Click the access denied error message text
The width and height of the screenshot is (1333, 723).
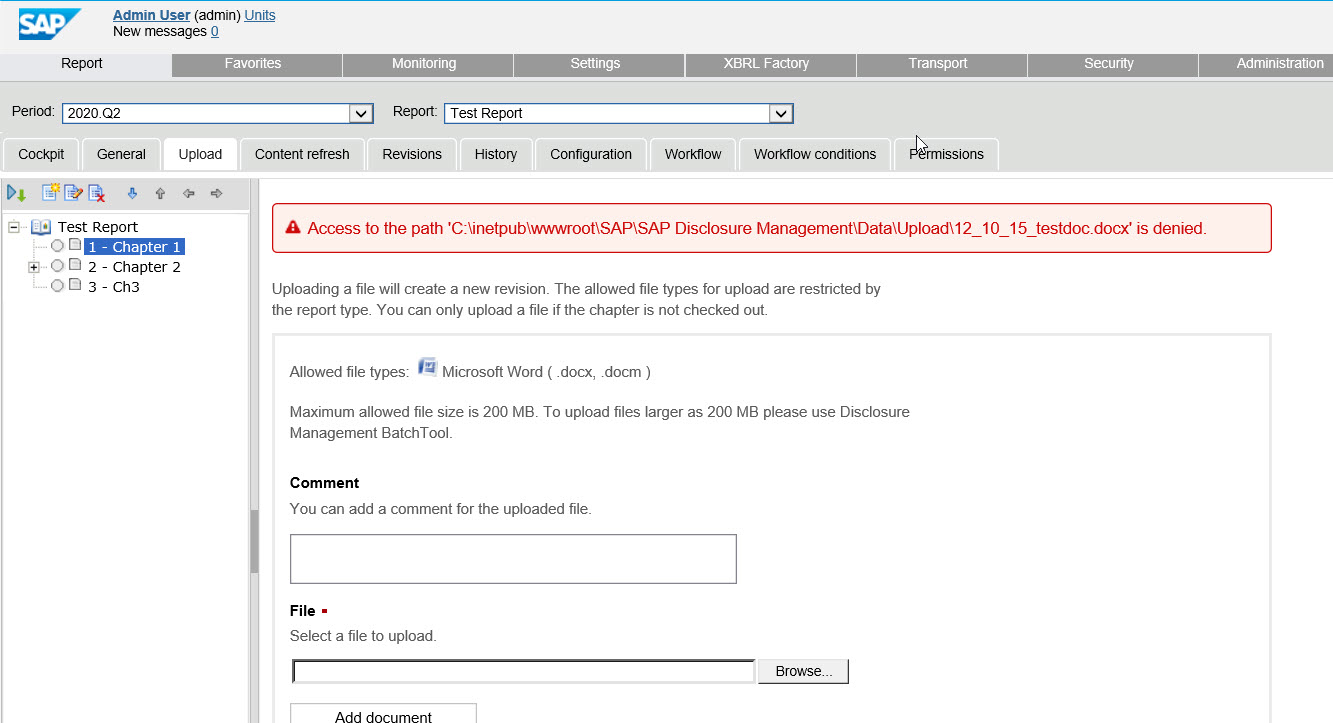click(x=757, y=228)
